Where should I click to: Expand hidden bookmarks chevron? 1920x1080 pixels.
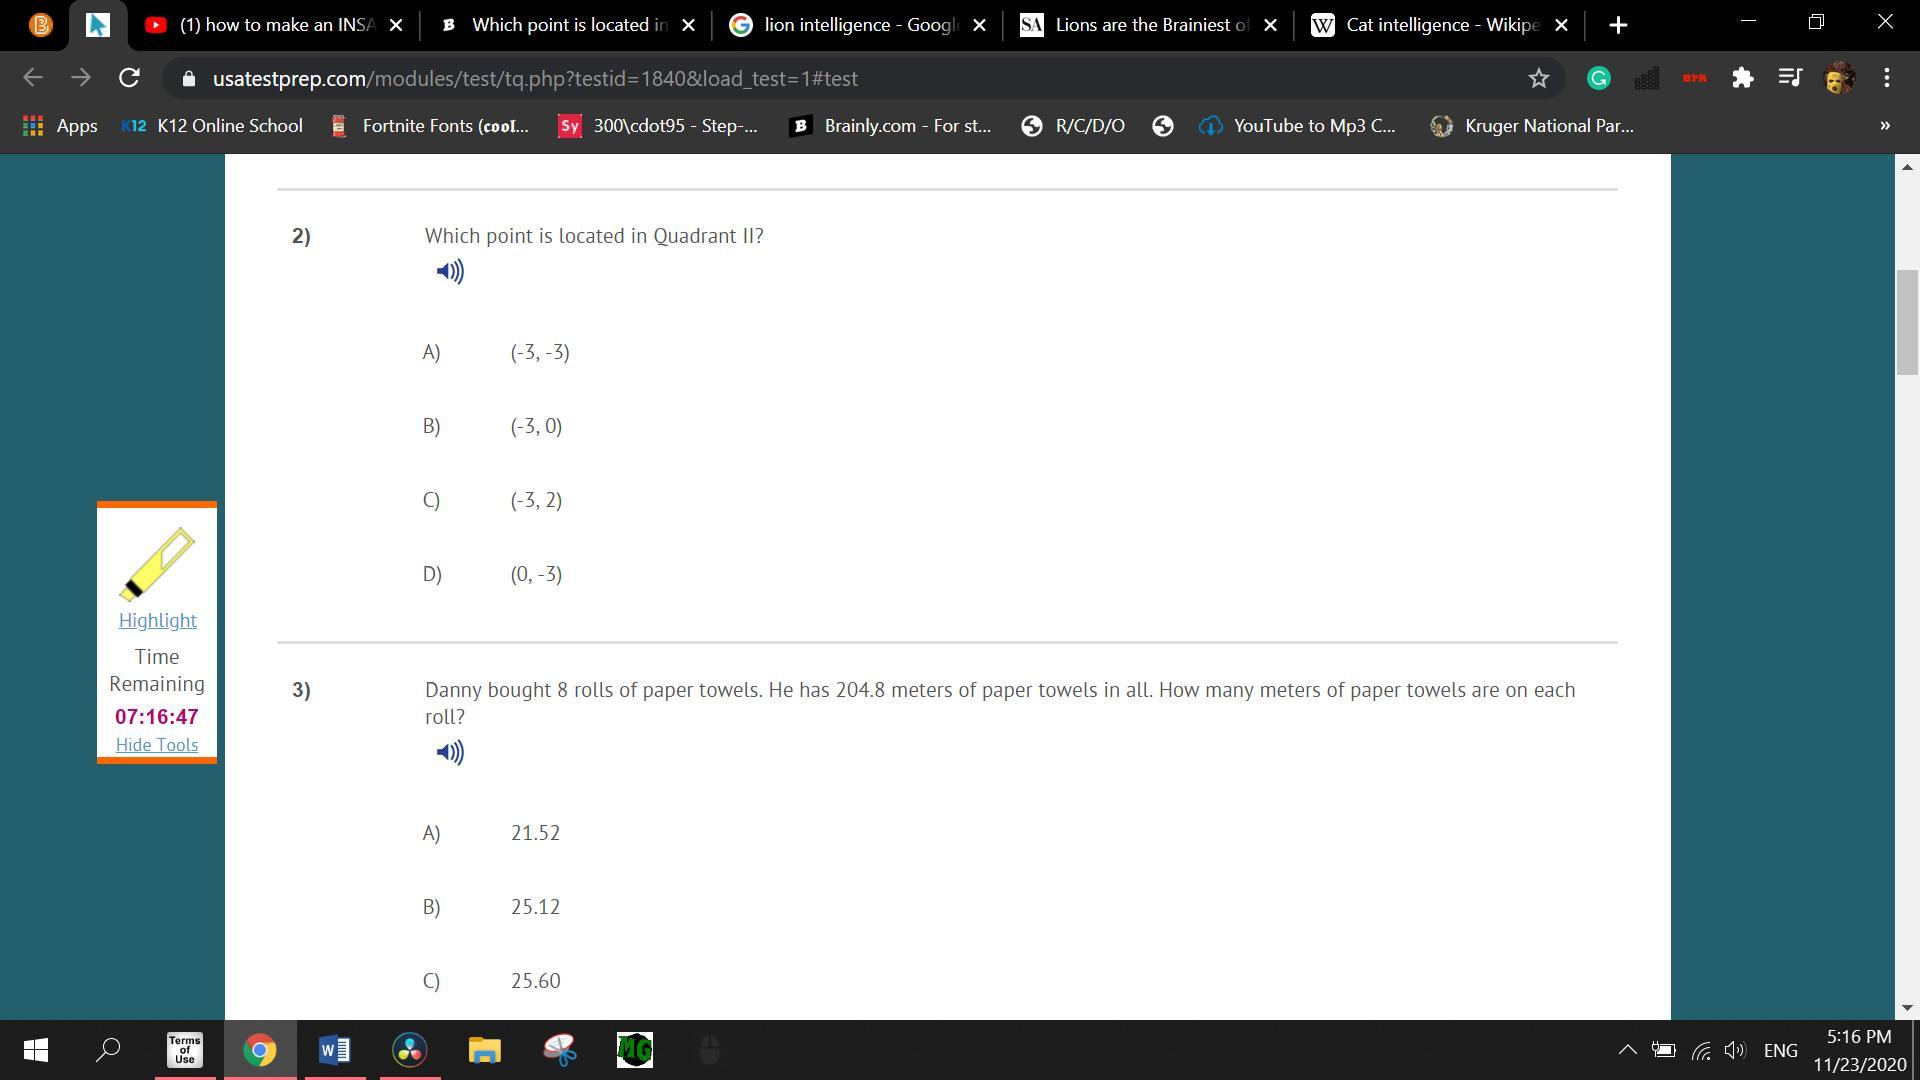1884,126
